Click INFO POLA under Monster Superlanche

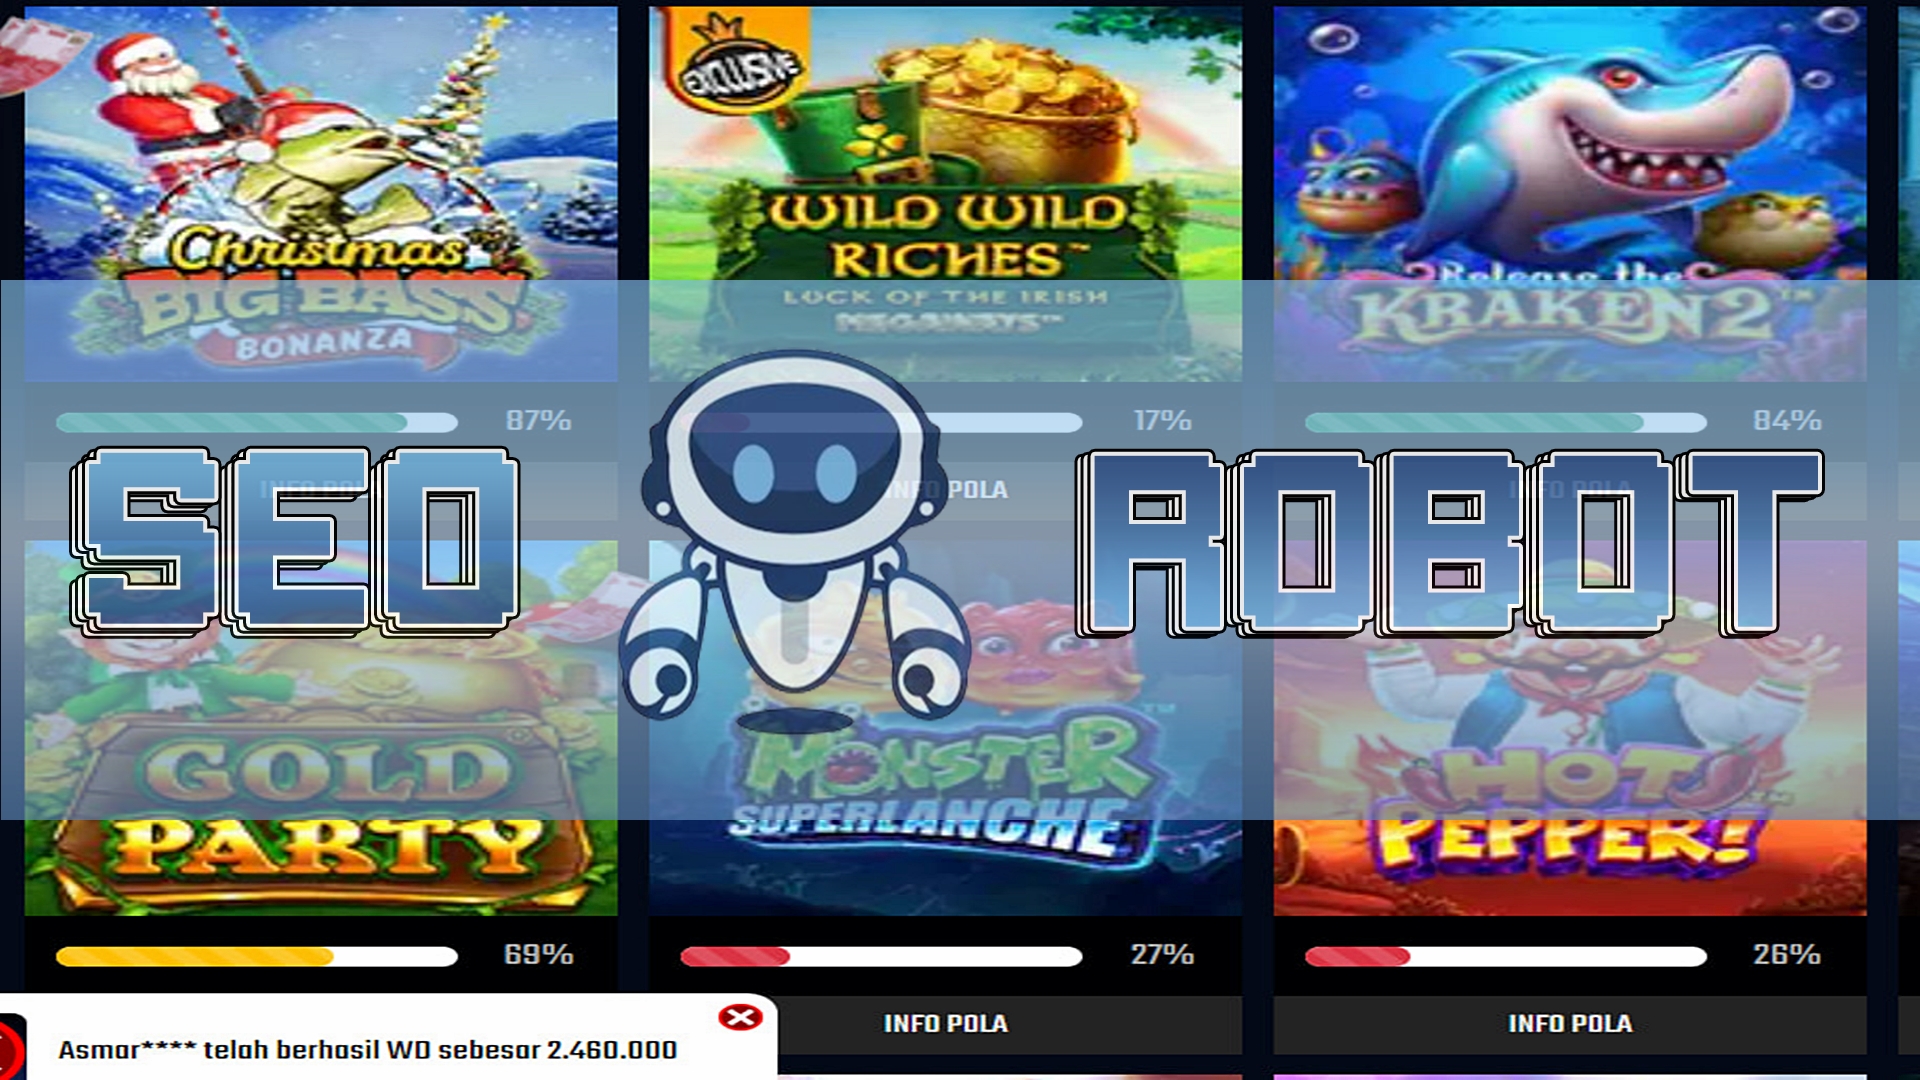coord(945,1024)
